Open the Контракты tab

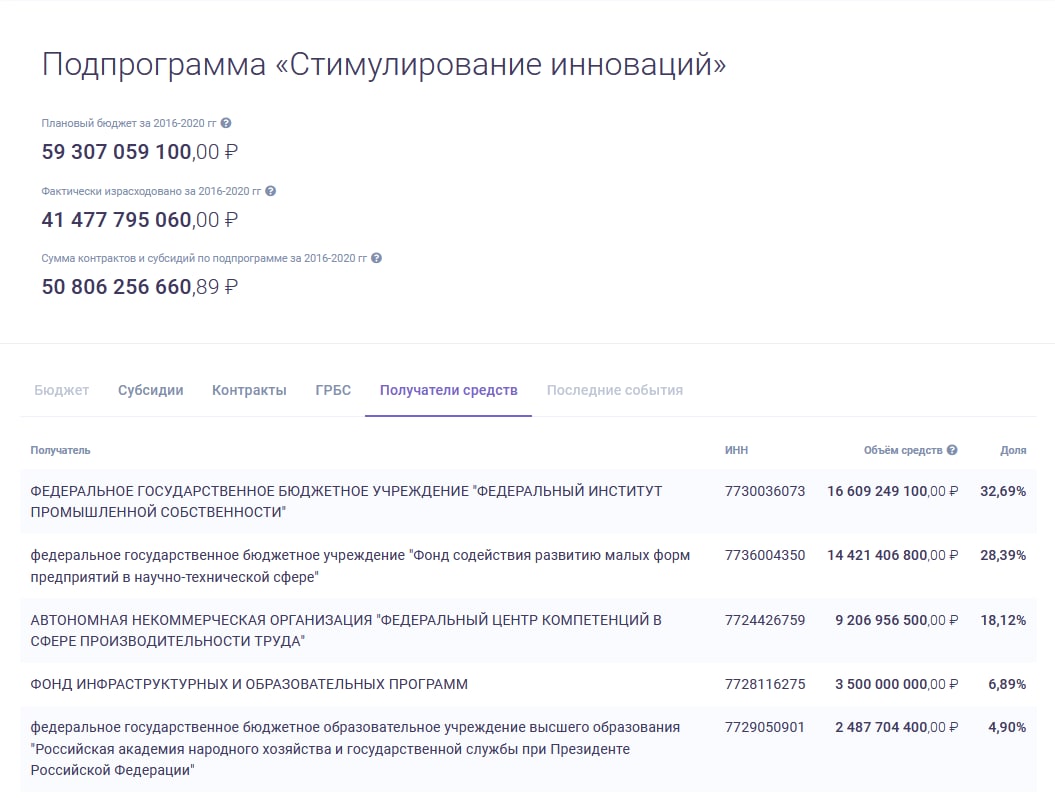[x=249, y=390]
